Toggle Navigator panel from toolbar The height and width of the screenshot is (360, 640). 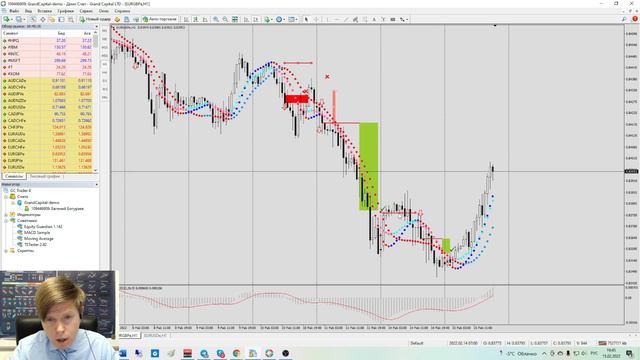point(52,19)
